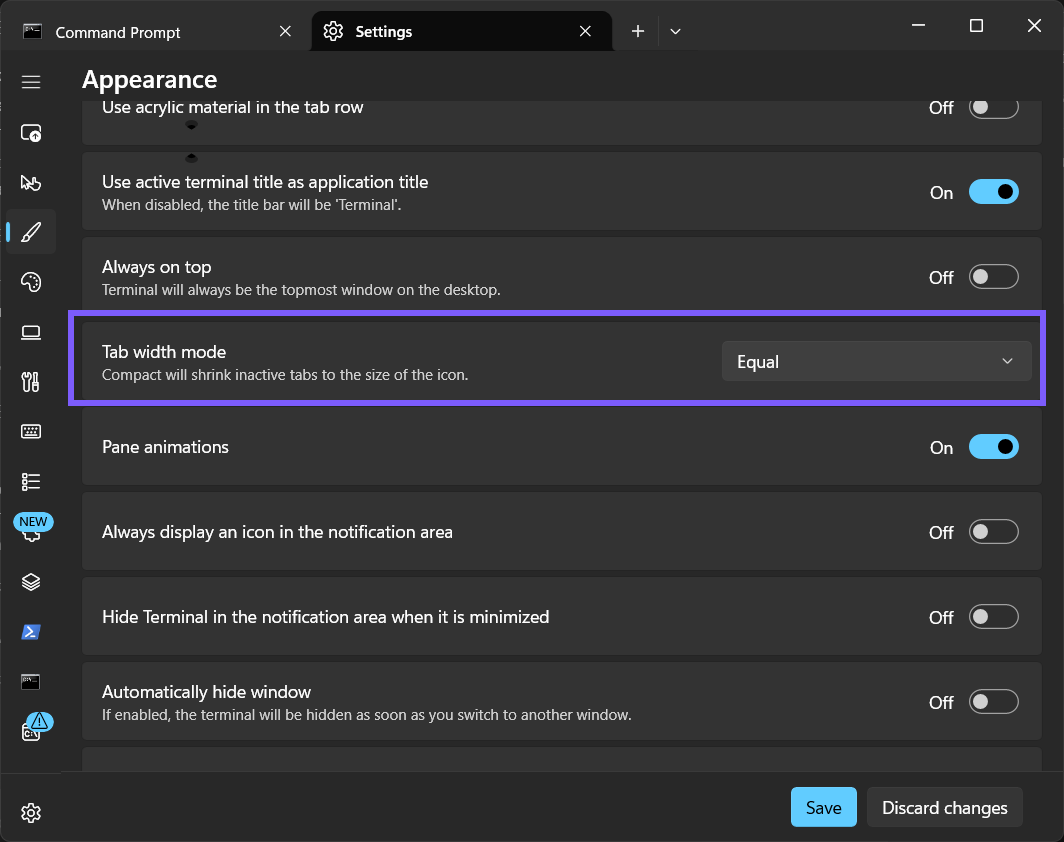
Task: Click the 'Always on top' label
Action: pos(156,267)
